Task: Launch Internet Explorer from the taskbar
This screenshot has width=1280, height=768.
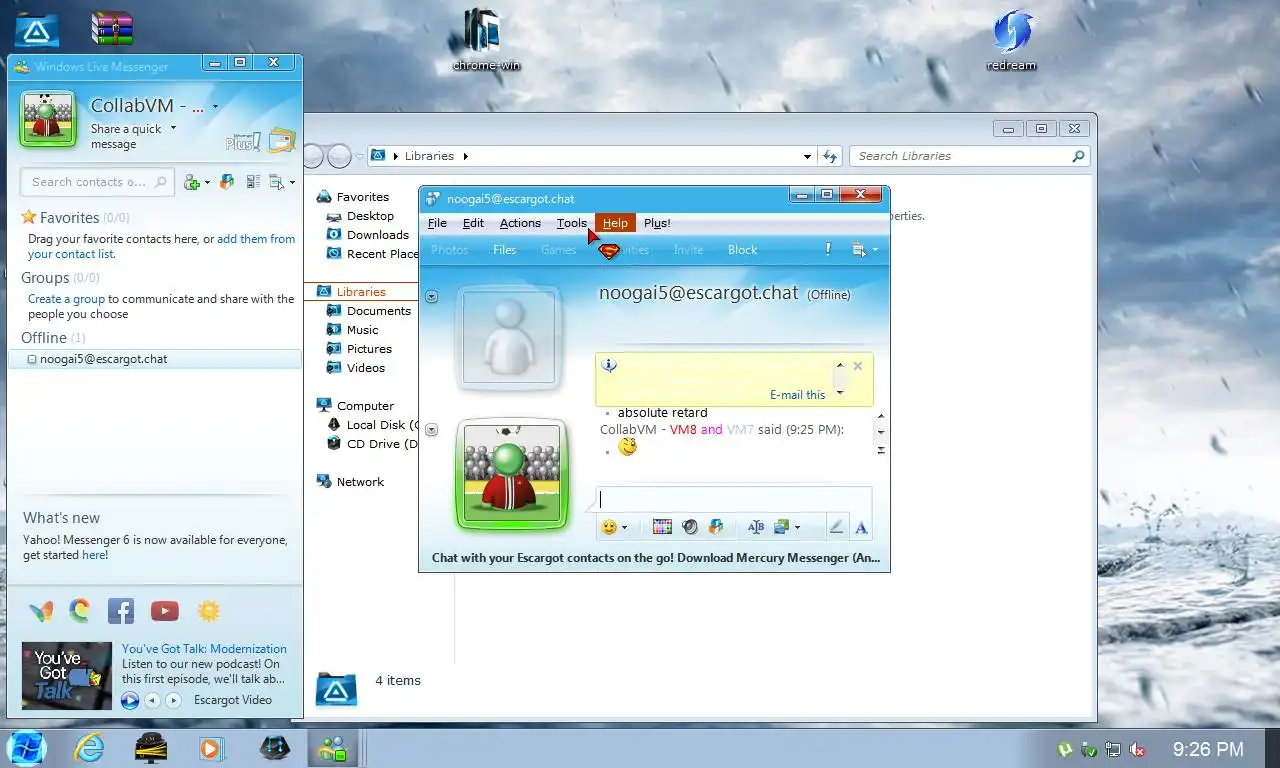Action: pyautogui.click(x=89, y=748)
